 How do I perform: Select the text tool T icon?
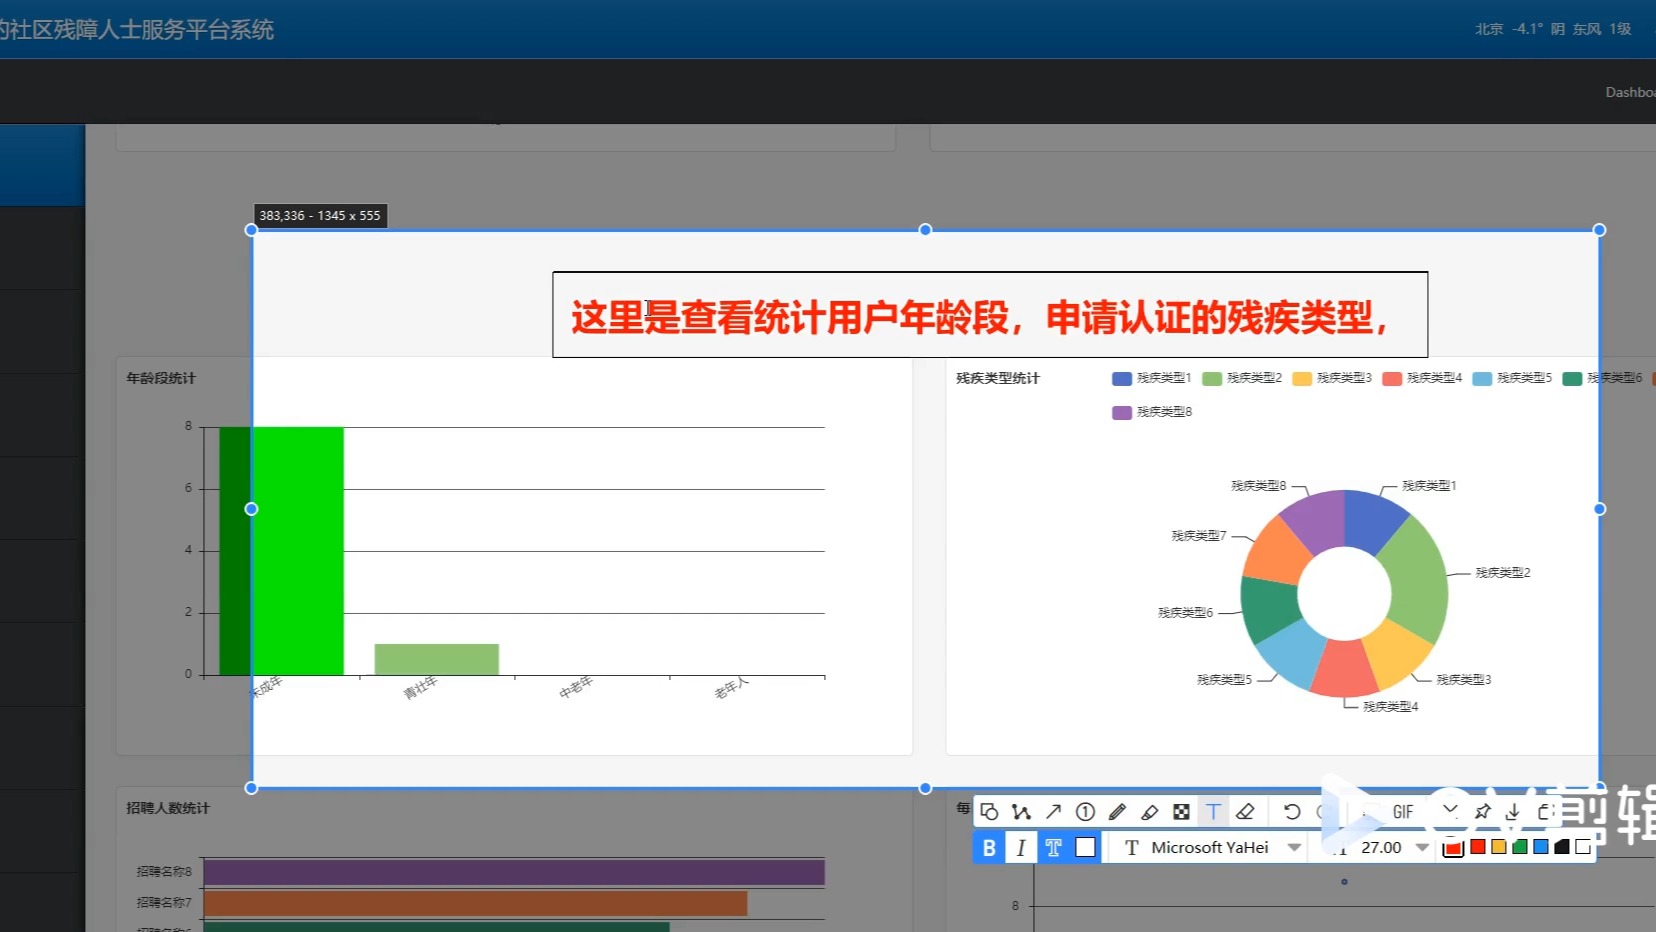click(x=1213, y=811)
